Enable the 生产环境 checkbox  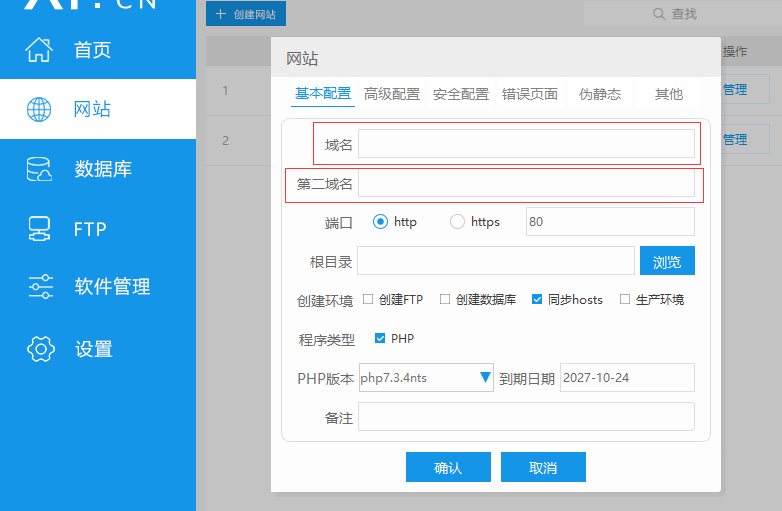[625, 299]
